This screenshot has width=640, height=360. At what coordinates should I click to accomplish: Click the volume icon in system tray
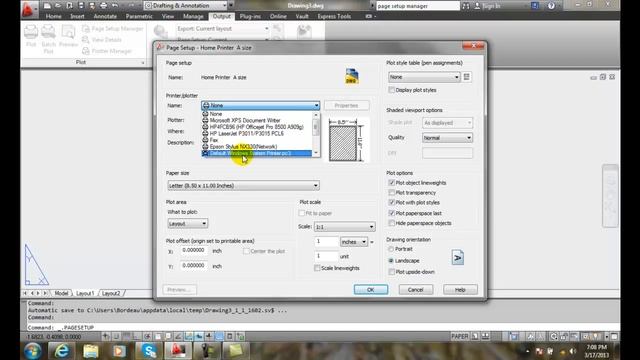[573, 351]
